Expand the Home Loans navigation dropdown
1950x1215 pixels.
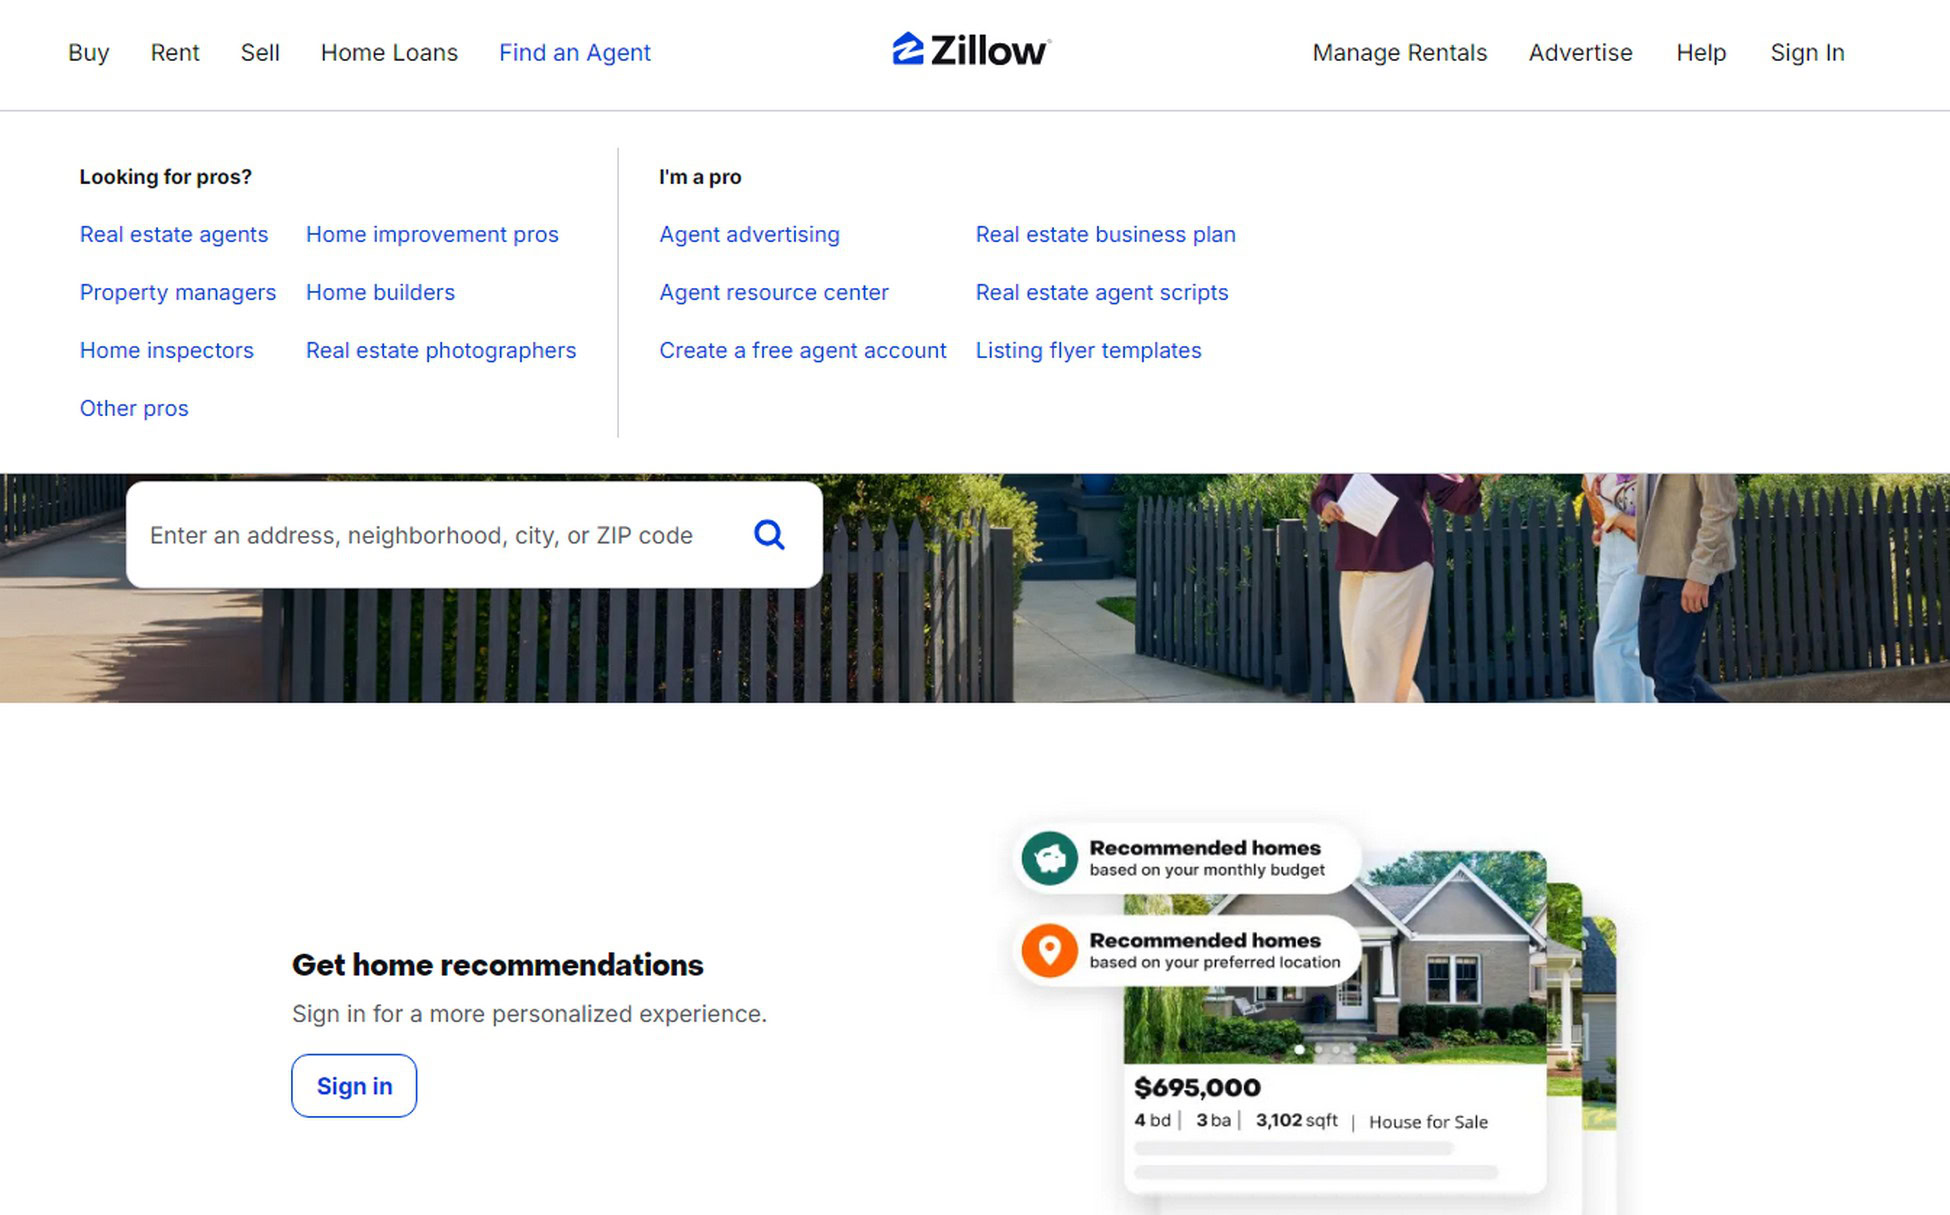coord(388,52)
